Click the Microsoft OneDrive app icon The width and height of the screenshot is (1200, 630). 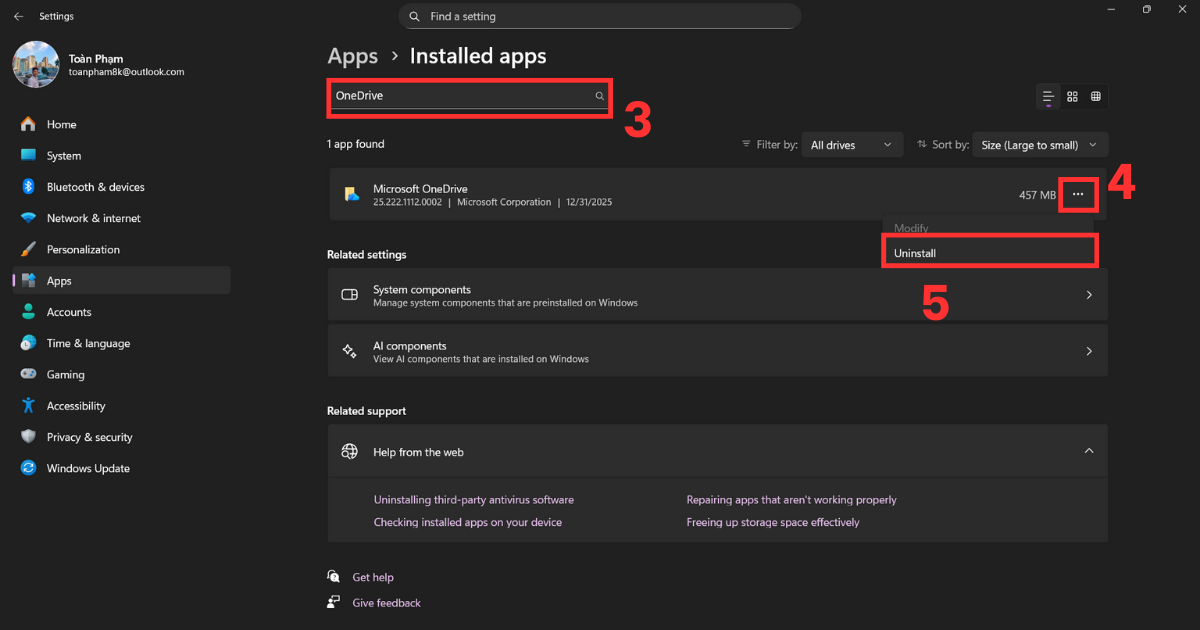pyautogui.click(x=351, y=194)
